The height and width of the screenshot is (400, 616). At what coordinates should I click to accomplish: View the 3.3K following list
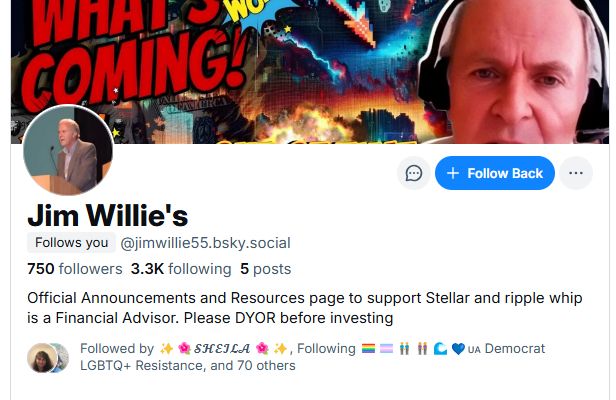pos(181,269)
